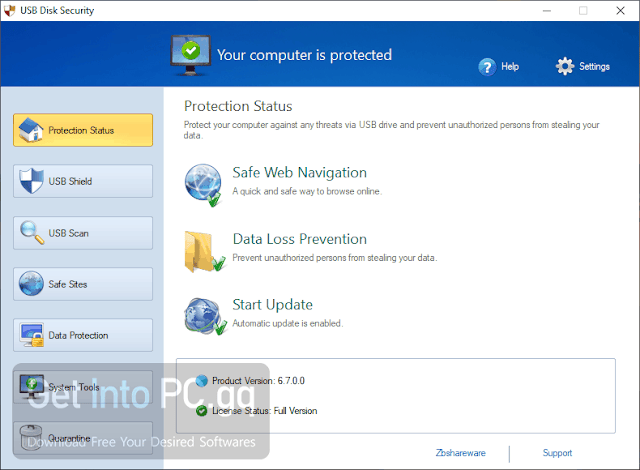This screenshot has width=640, height=470.
Task: Open Data Loss Prevention heading
Action: (300, 239)
